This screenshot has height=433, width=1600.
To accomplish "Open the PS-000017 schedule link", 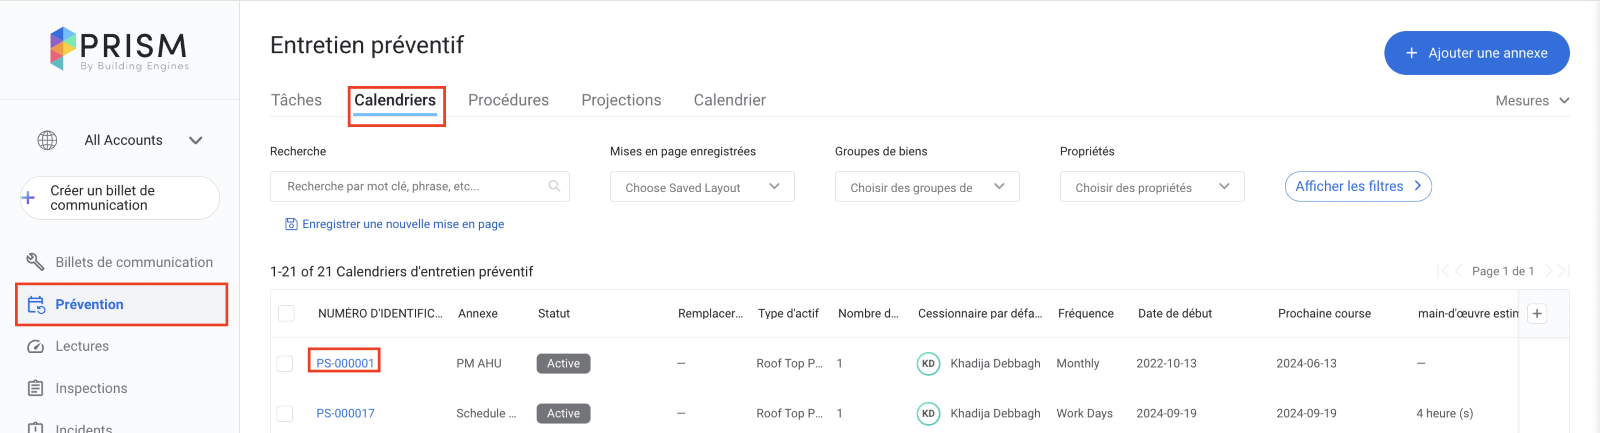I will pos(345,413).
